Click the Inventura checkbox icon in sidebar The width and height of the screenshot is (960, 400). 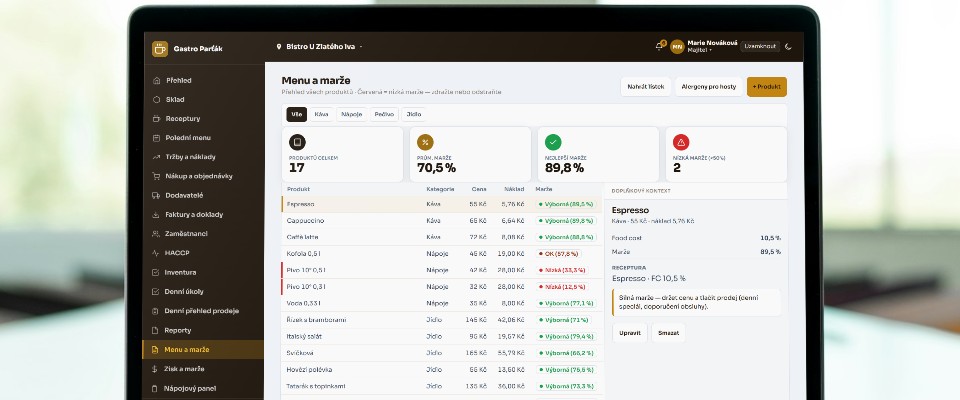click(156, 273)
